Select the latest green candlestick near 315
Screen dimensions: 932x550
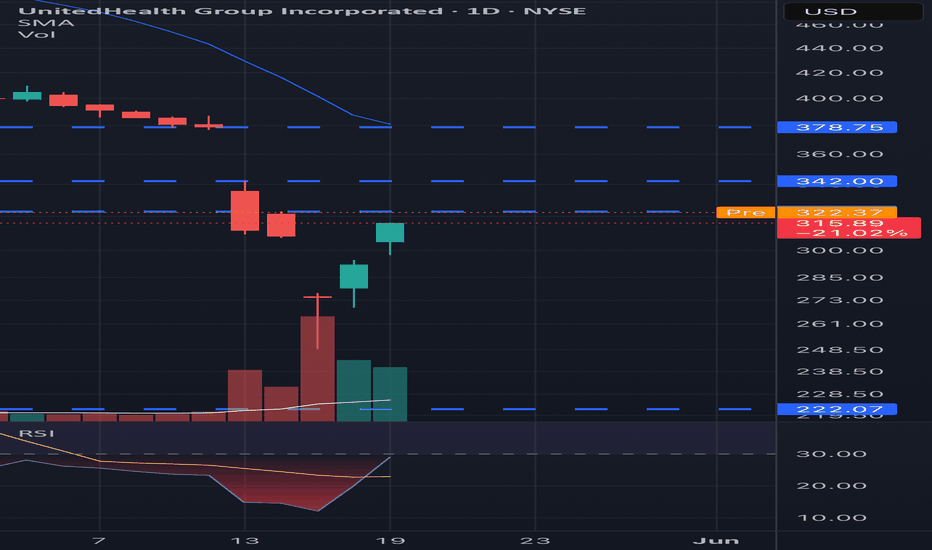[x=390, y=232]
